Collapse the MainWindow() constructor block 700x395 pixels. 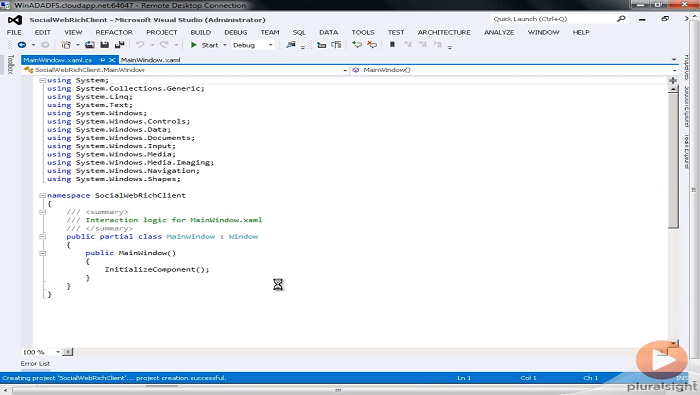(x=42, y=253)
